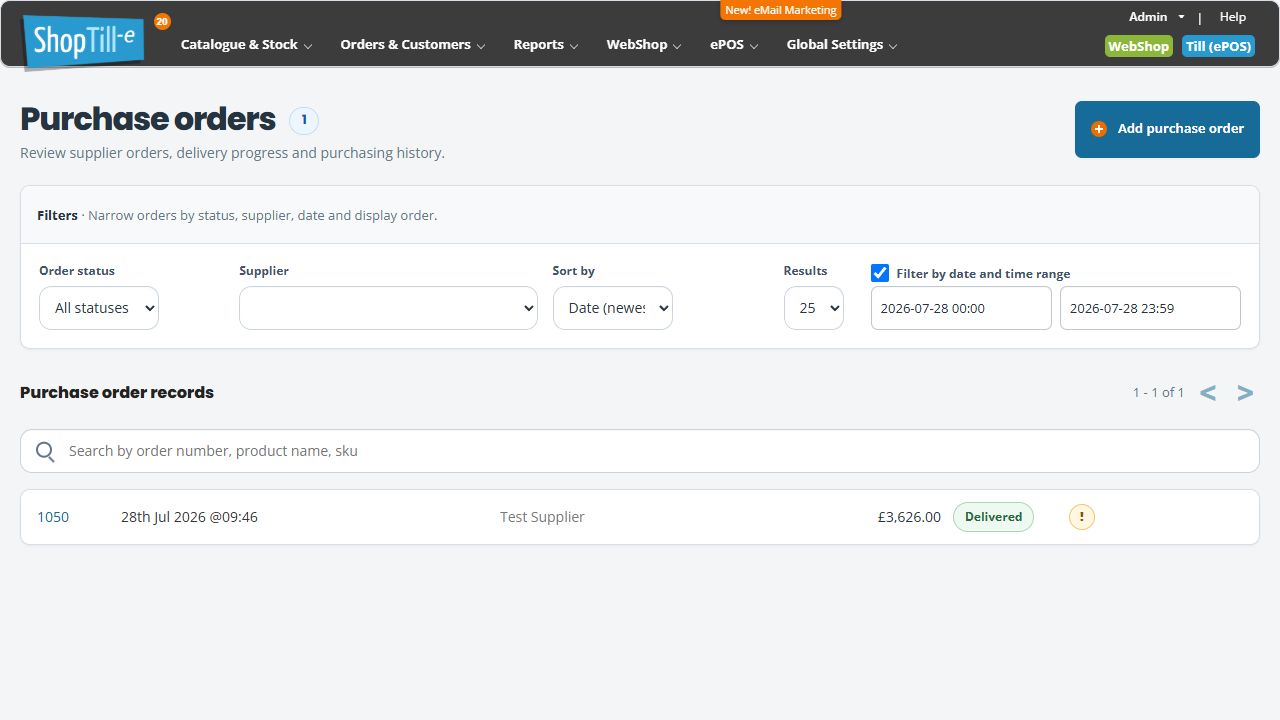Viewport: 1280px width, 720px height.
Task: Click the Delivered status badge
Action: pos(993,517)
